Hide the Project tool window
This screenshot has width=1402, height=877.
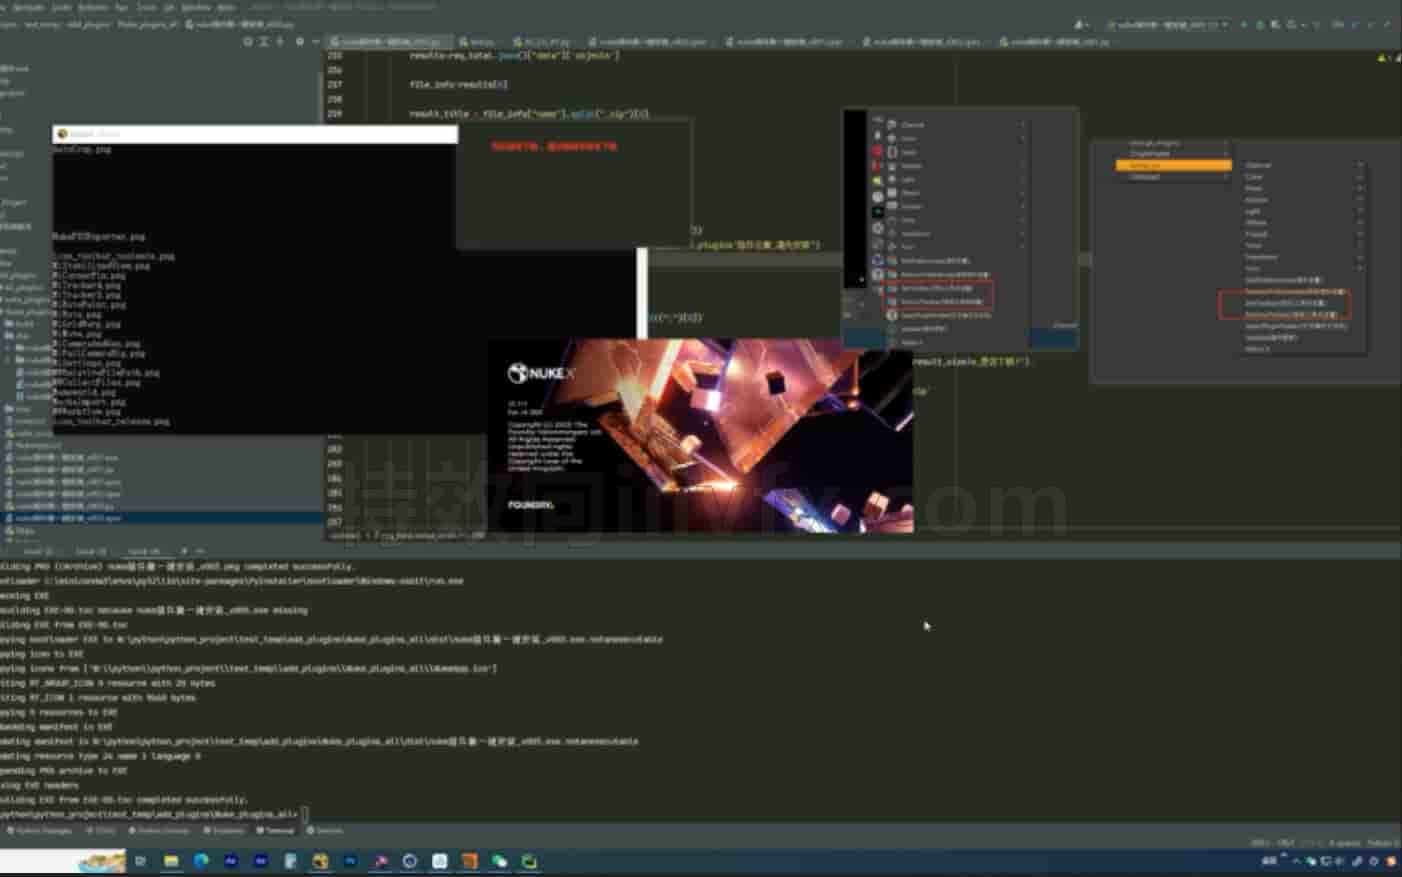pos(315,42)
